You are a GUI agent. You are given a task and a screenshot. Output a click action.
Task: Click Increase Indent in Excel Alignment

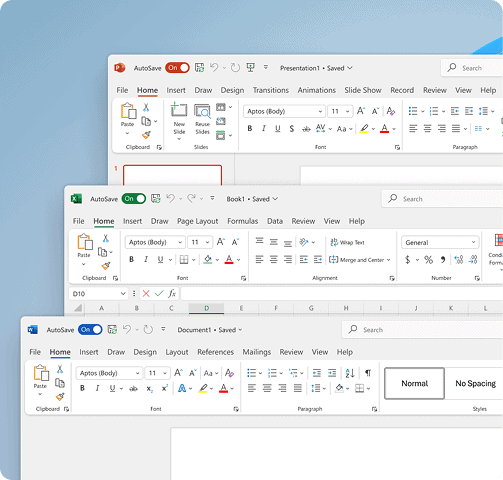tap(318, 259)
